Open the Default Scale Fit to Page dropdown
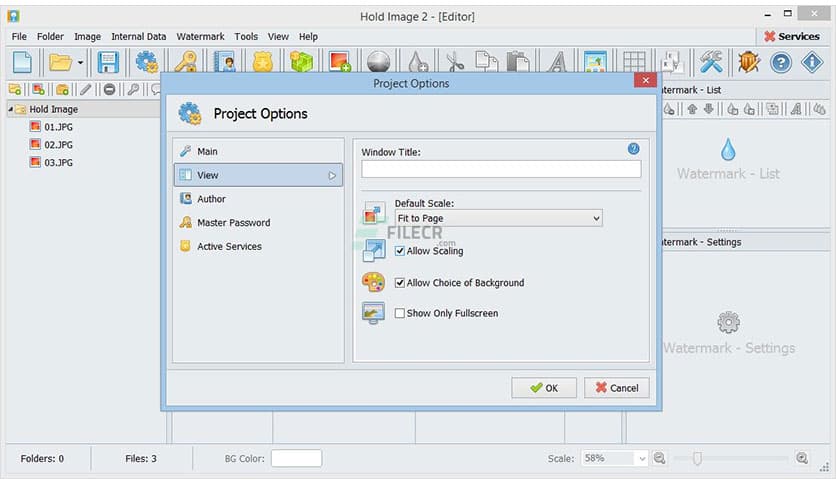This screenshot has height=484, width=836. [x=499, y=218]
